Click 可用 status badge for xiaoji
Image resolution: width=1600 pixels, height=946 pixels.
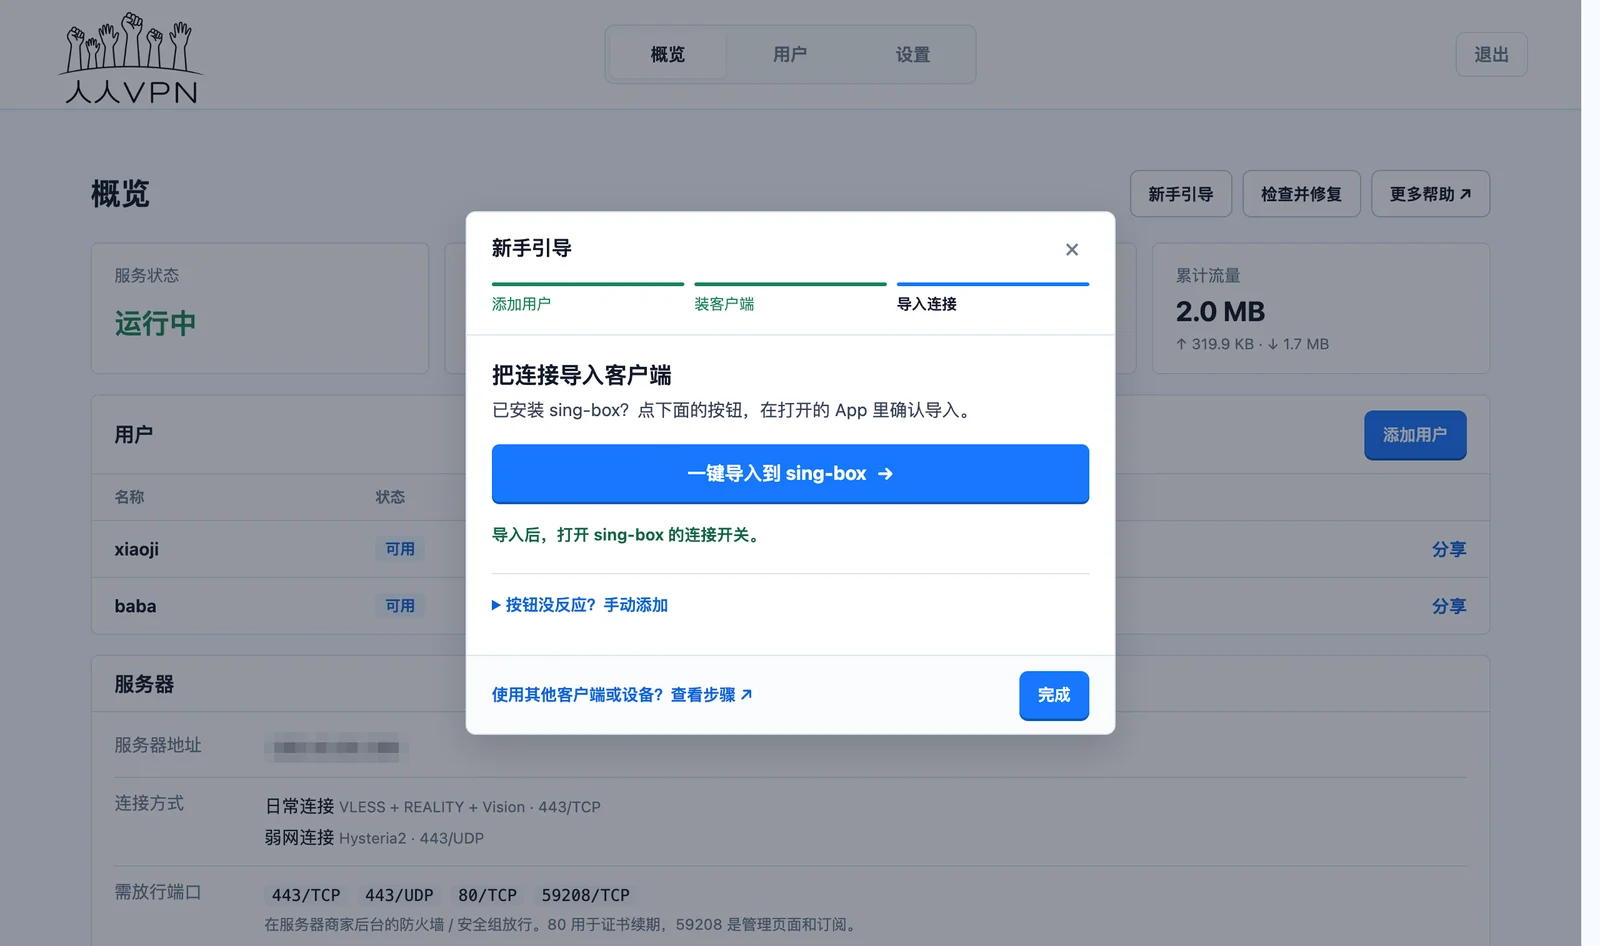pyautogui.click(x=400, y=549)
